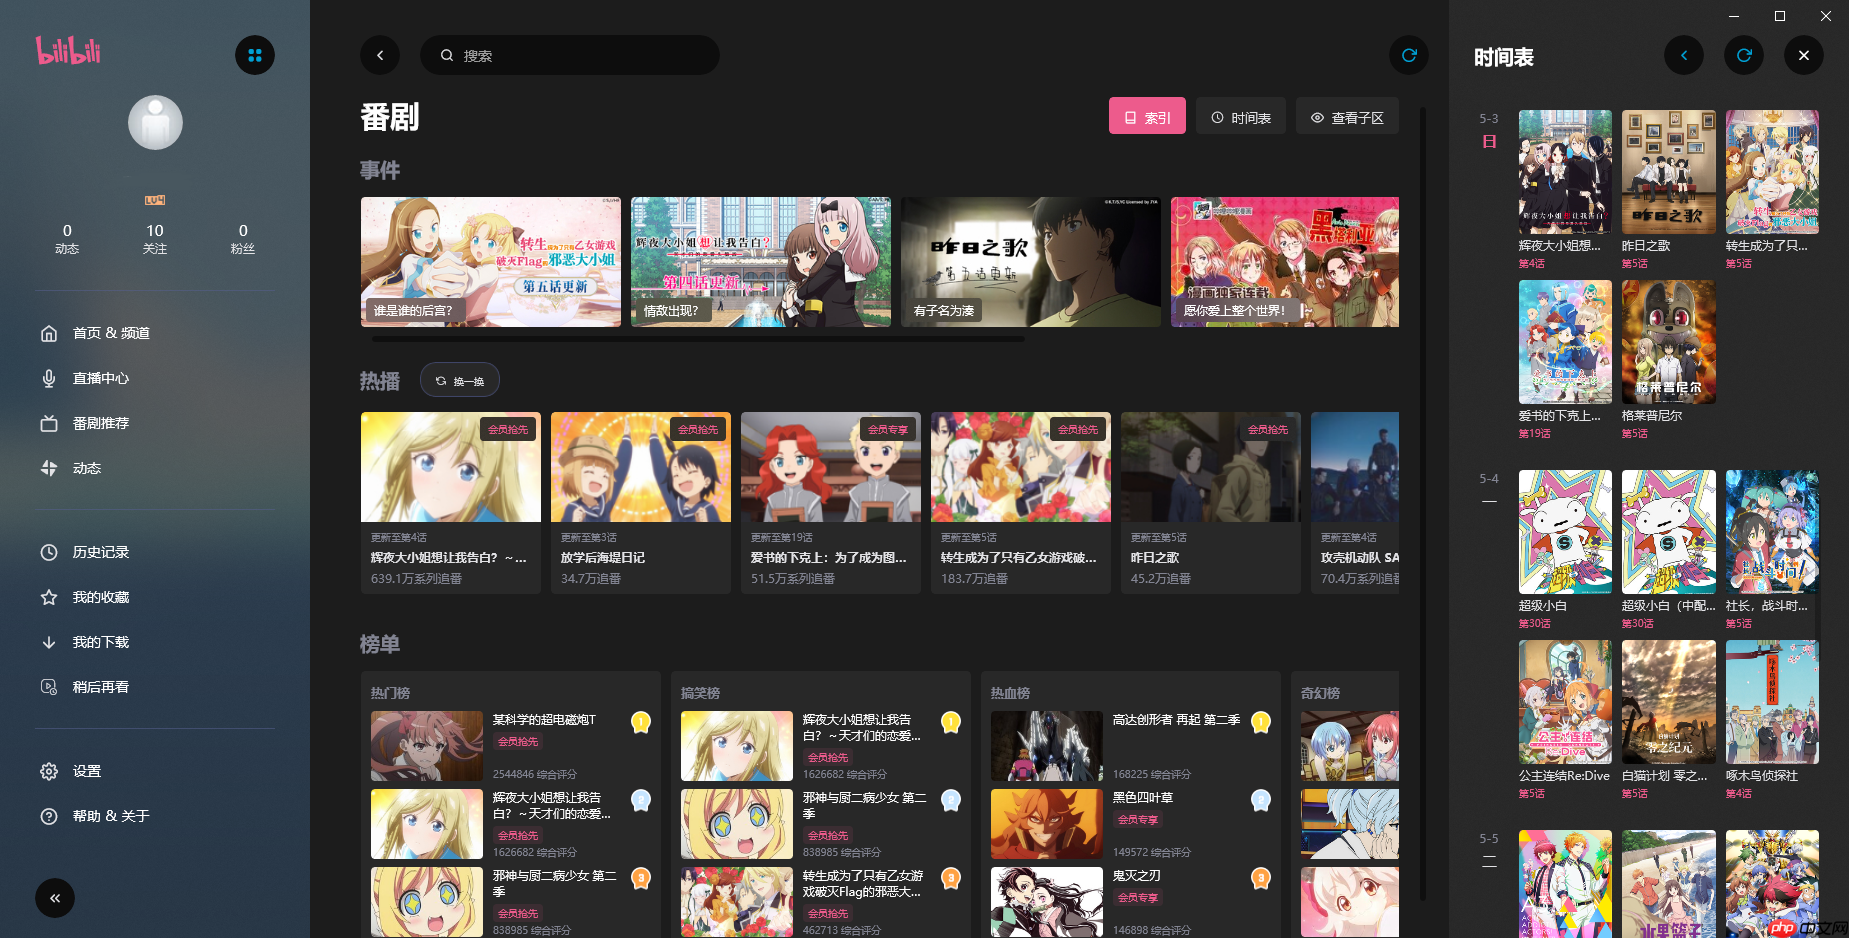
Task: Open the 情敌出现? event banner
Action: point(761,262)
